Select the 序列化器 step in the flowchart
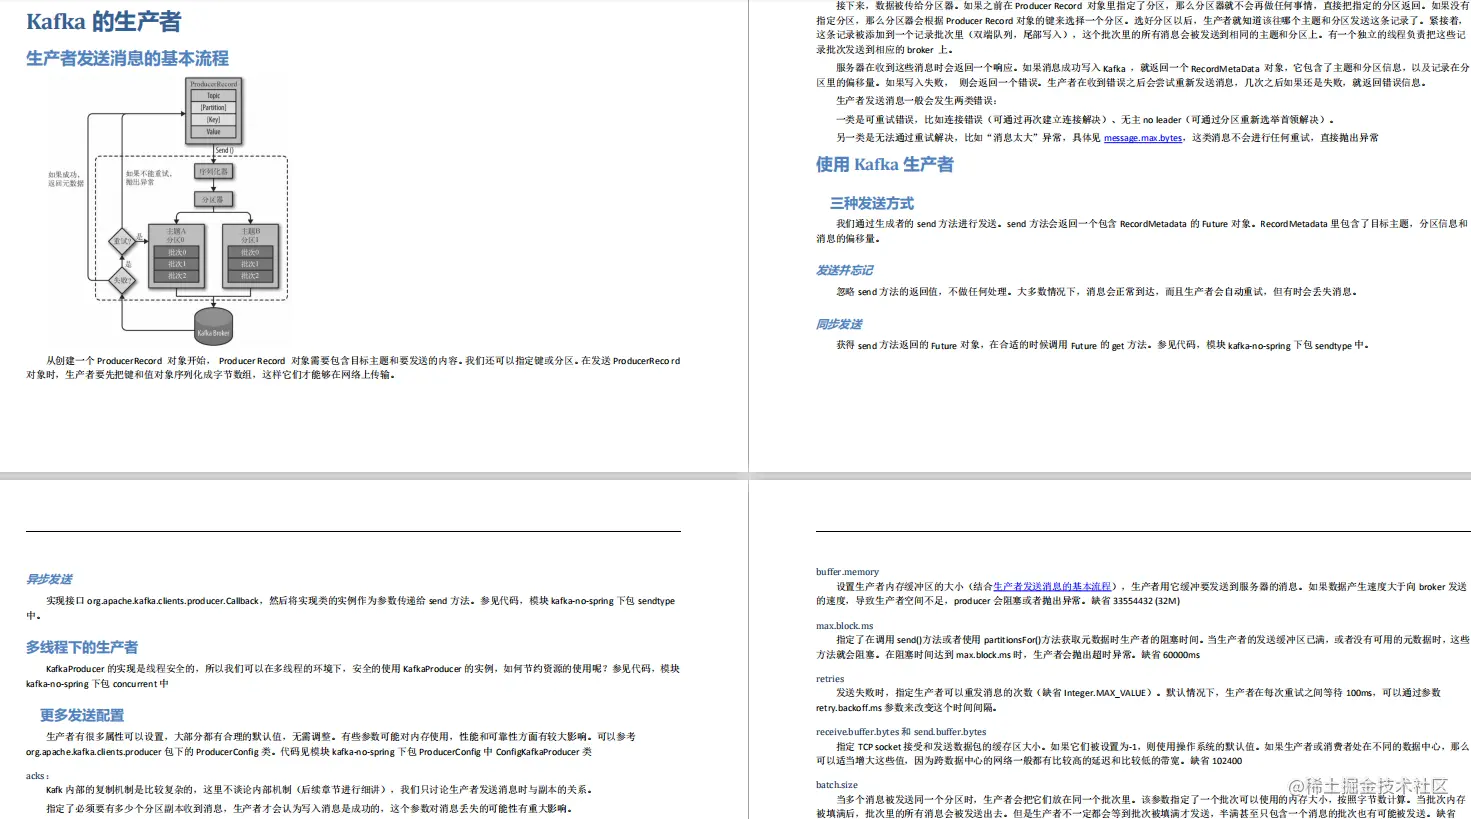 [213, 172]
